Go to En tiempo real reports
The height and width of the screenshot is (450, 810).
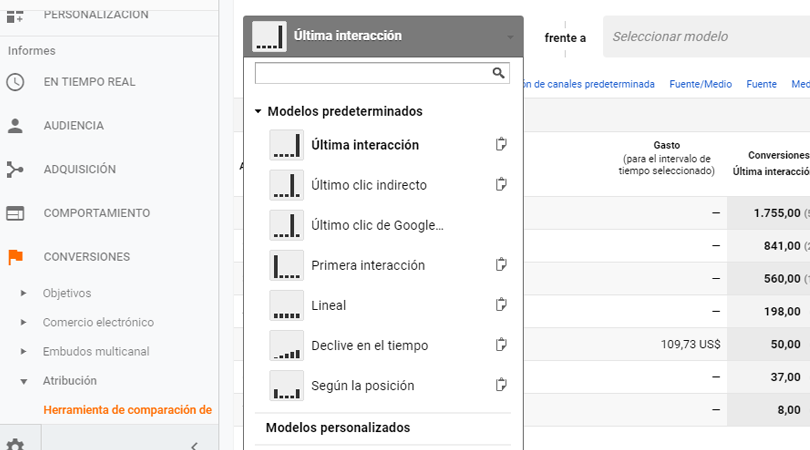89,82
